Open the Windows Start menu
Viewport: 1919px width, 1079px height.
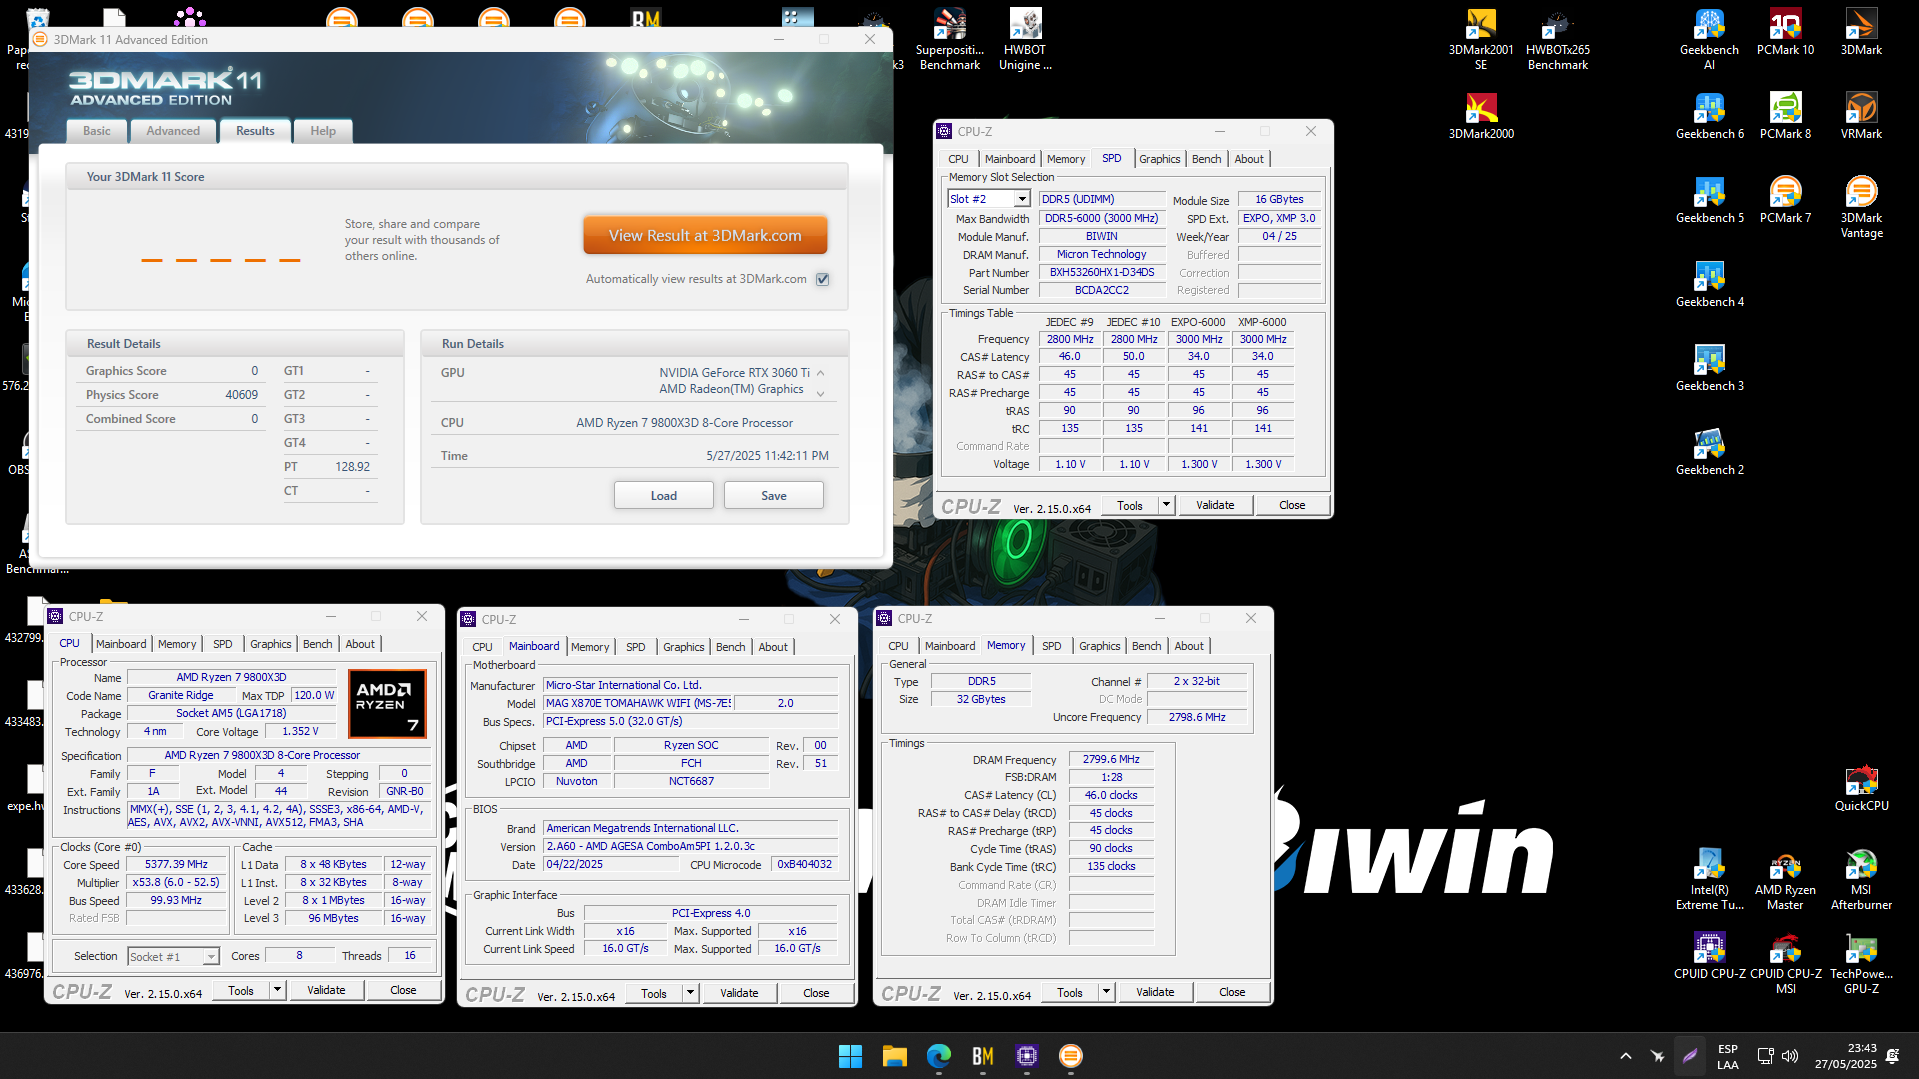(850, 1056)
